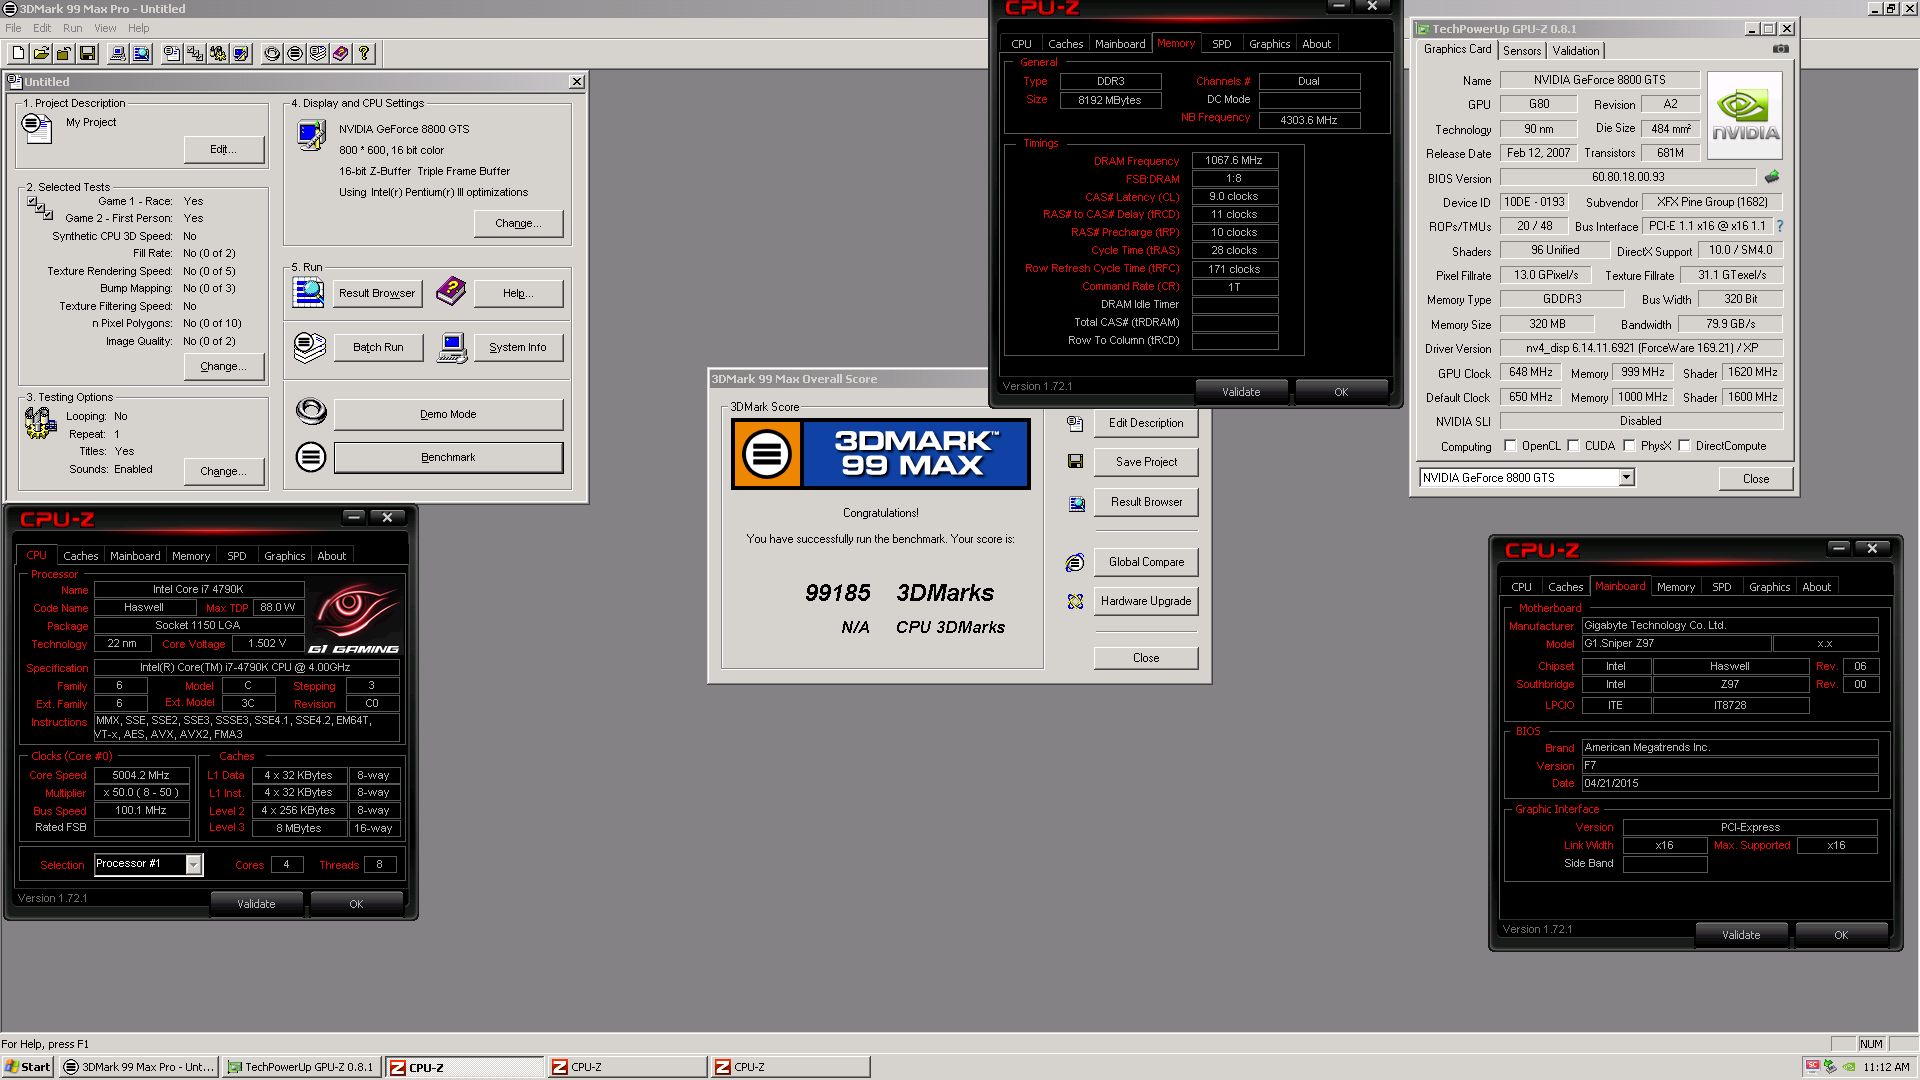The image size is (1920, 1080).
Task: Click the Edit... button in Project Description
Action: (x=224, y=149)
